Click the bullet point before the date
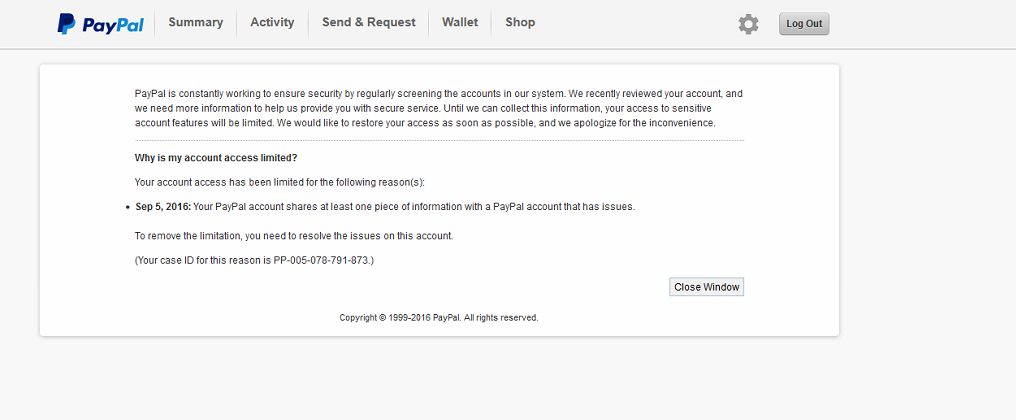Viewport: 1016px width, 420px height. [128, 208]
